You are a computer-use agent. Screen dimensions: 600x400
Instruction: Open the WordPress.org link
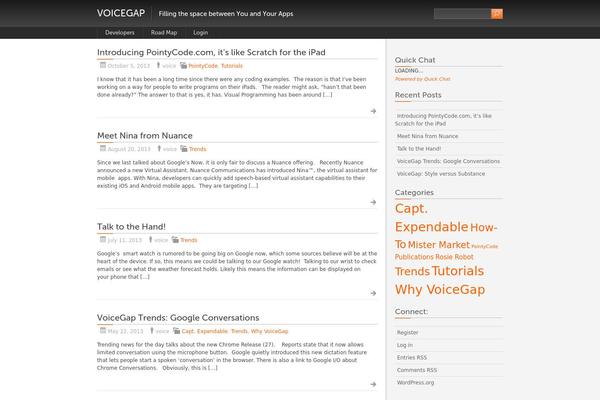(416, 383)
